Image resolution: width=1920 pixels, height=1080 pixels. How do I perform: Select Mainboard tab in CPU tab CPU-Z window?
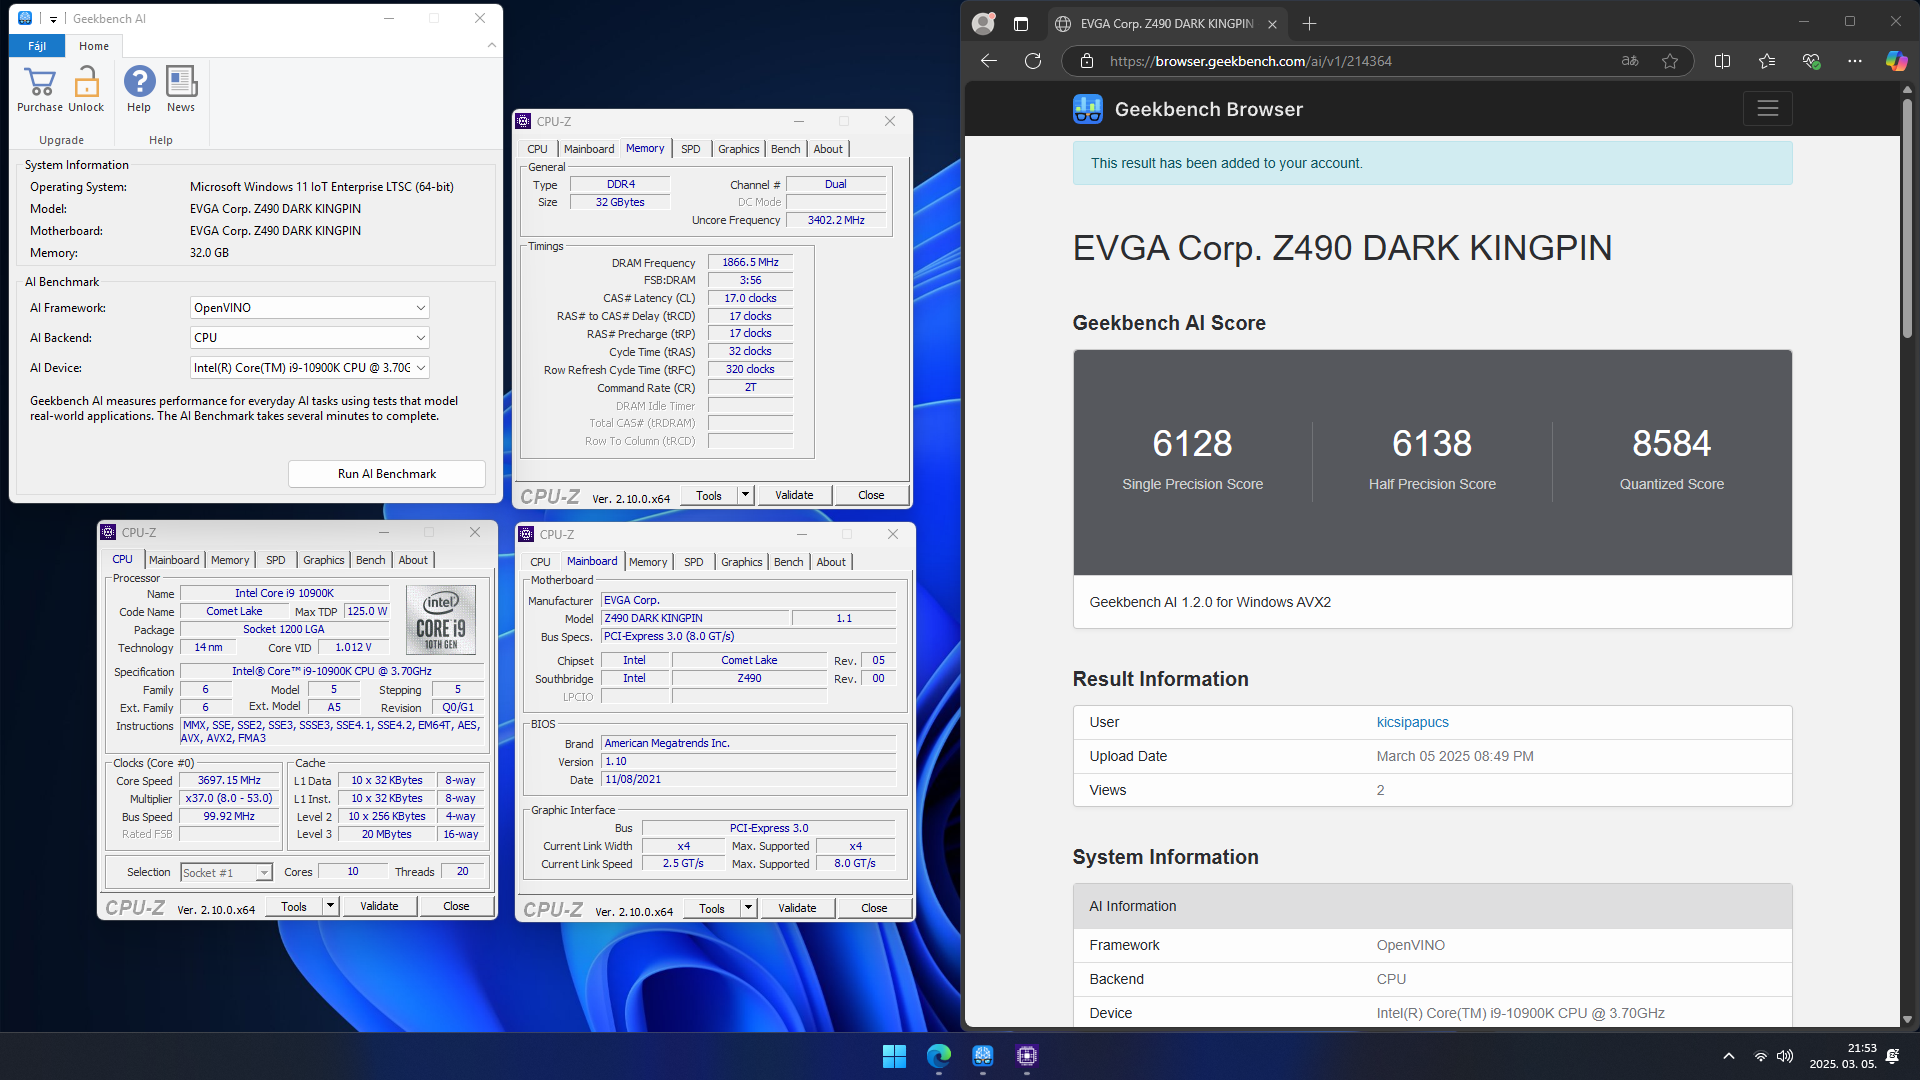[x=174, y=560]
